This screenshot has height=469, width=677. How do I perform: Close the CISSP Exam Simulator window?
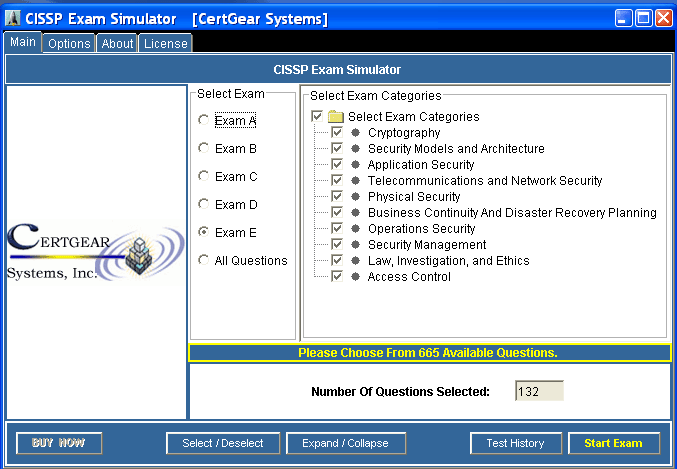click(x=663, y=18)
